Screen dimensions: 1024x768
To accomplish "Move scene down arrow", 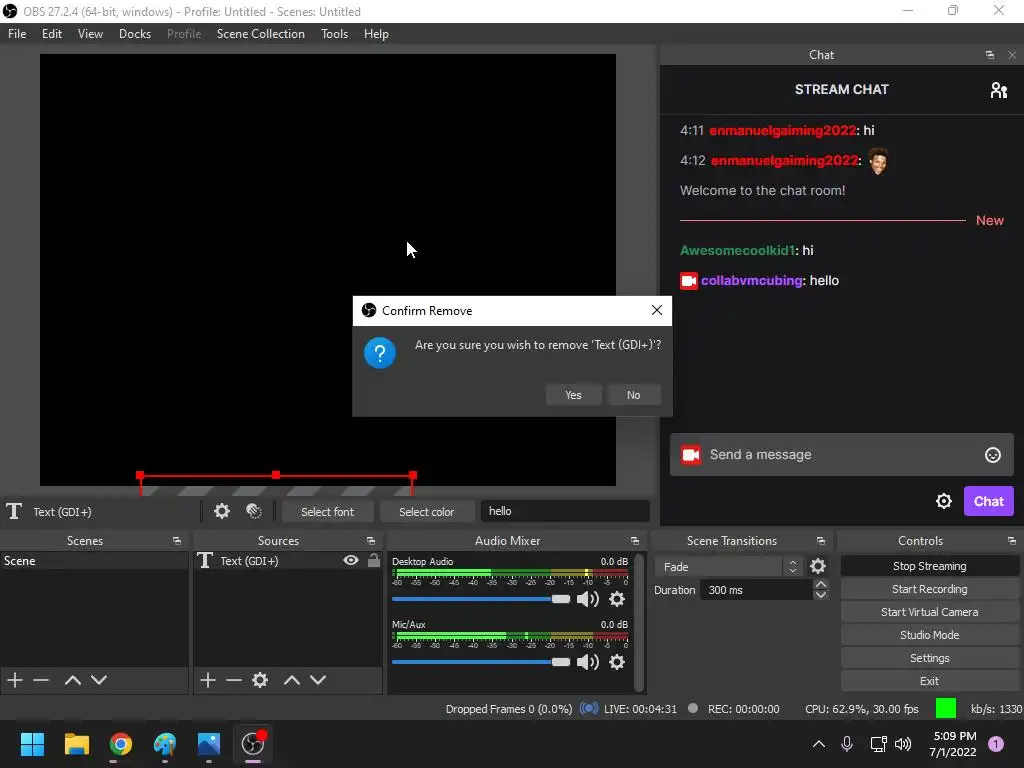I will [x=99, y=680].
